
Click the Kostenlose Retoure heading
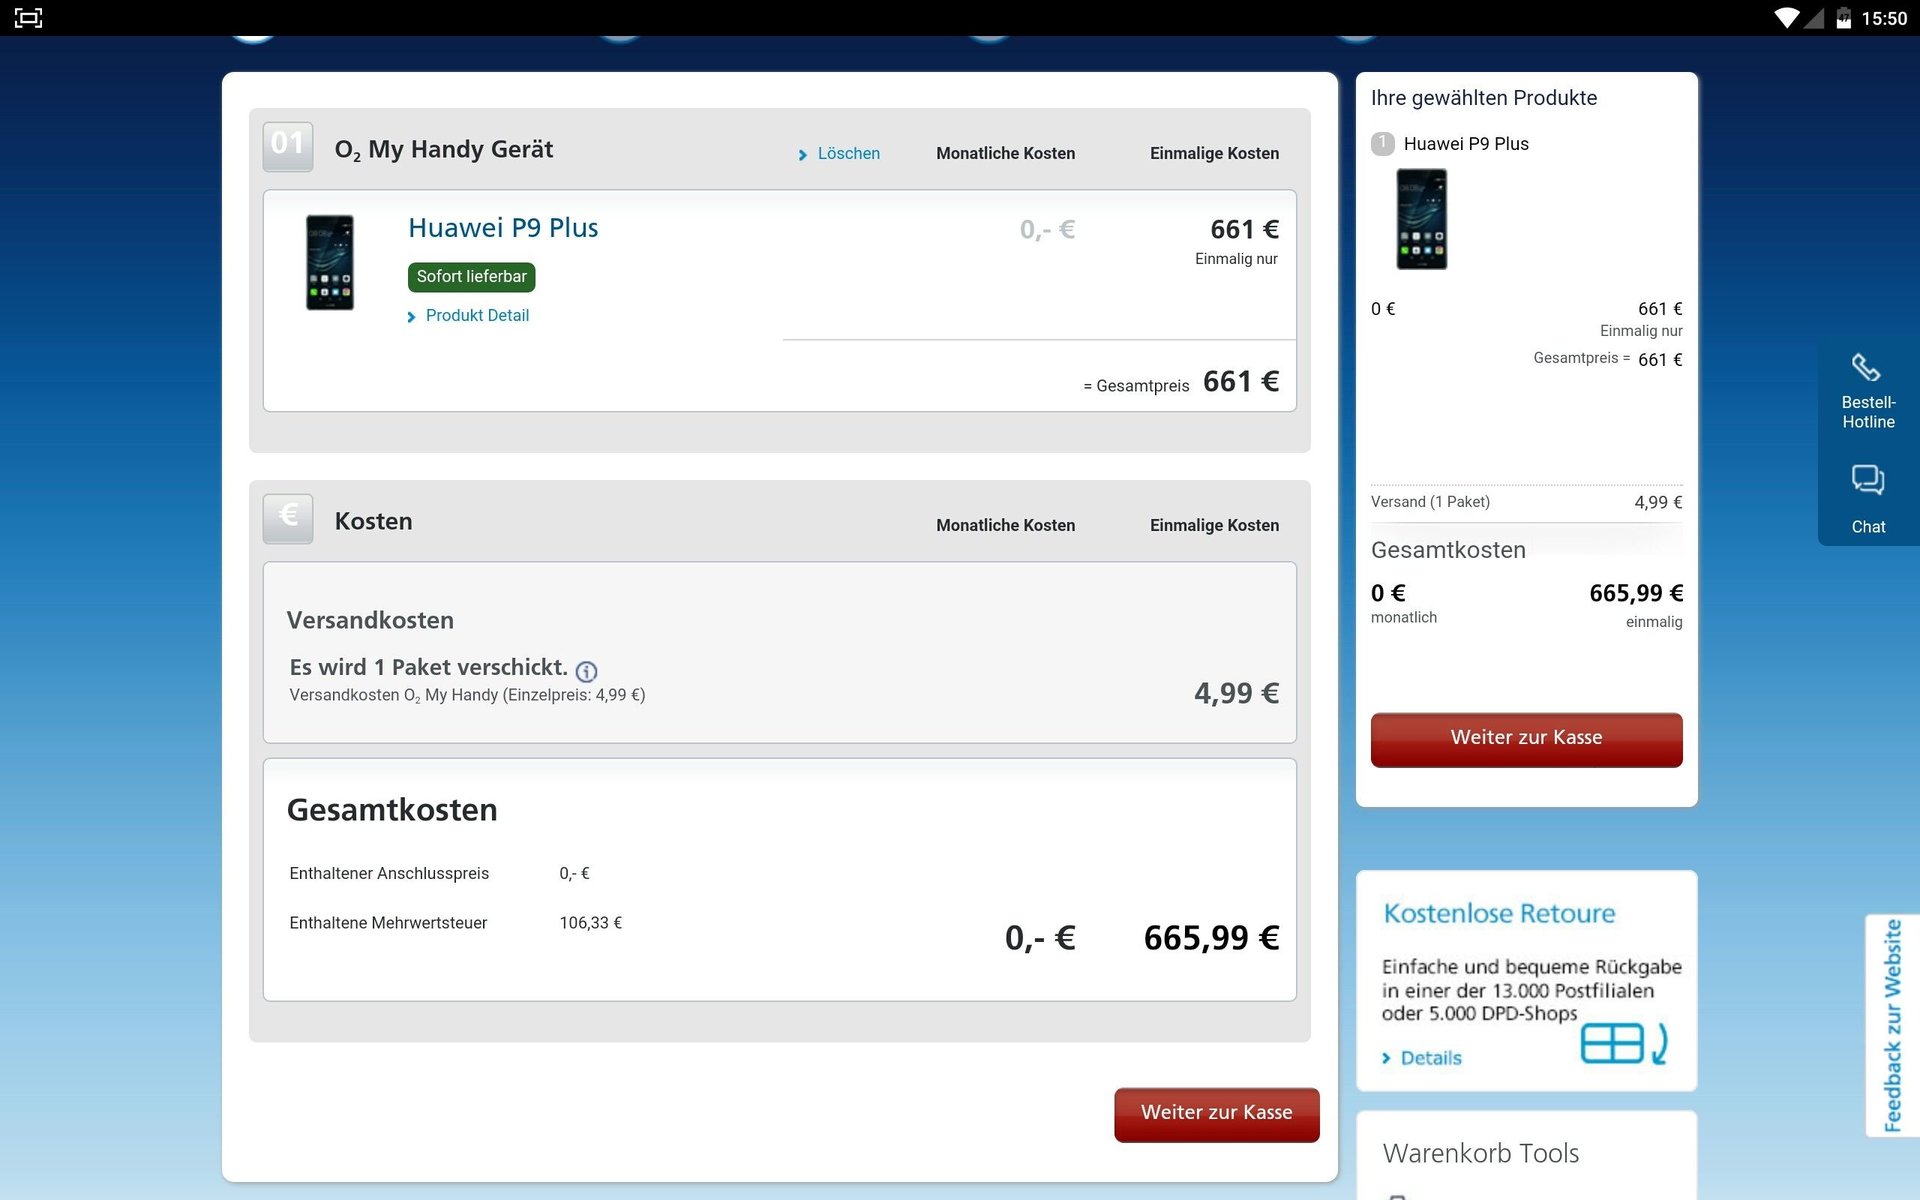pyautogui.click(x=1499, y=914)
